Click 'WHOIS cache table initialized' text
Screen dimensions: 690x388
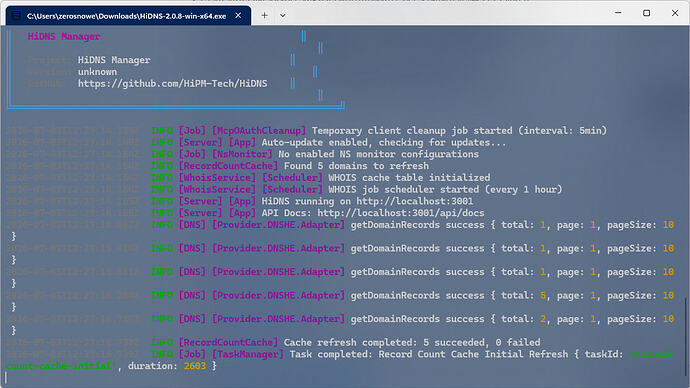pos(409,178)
